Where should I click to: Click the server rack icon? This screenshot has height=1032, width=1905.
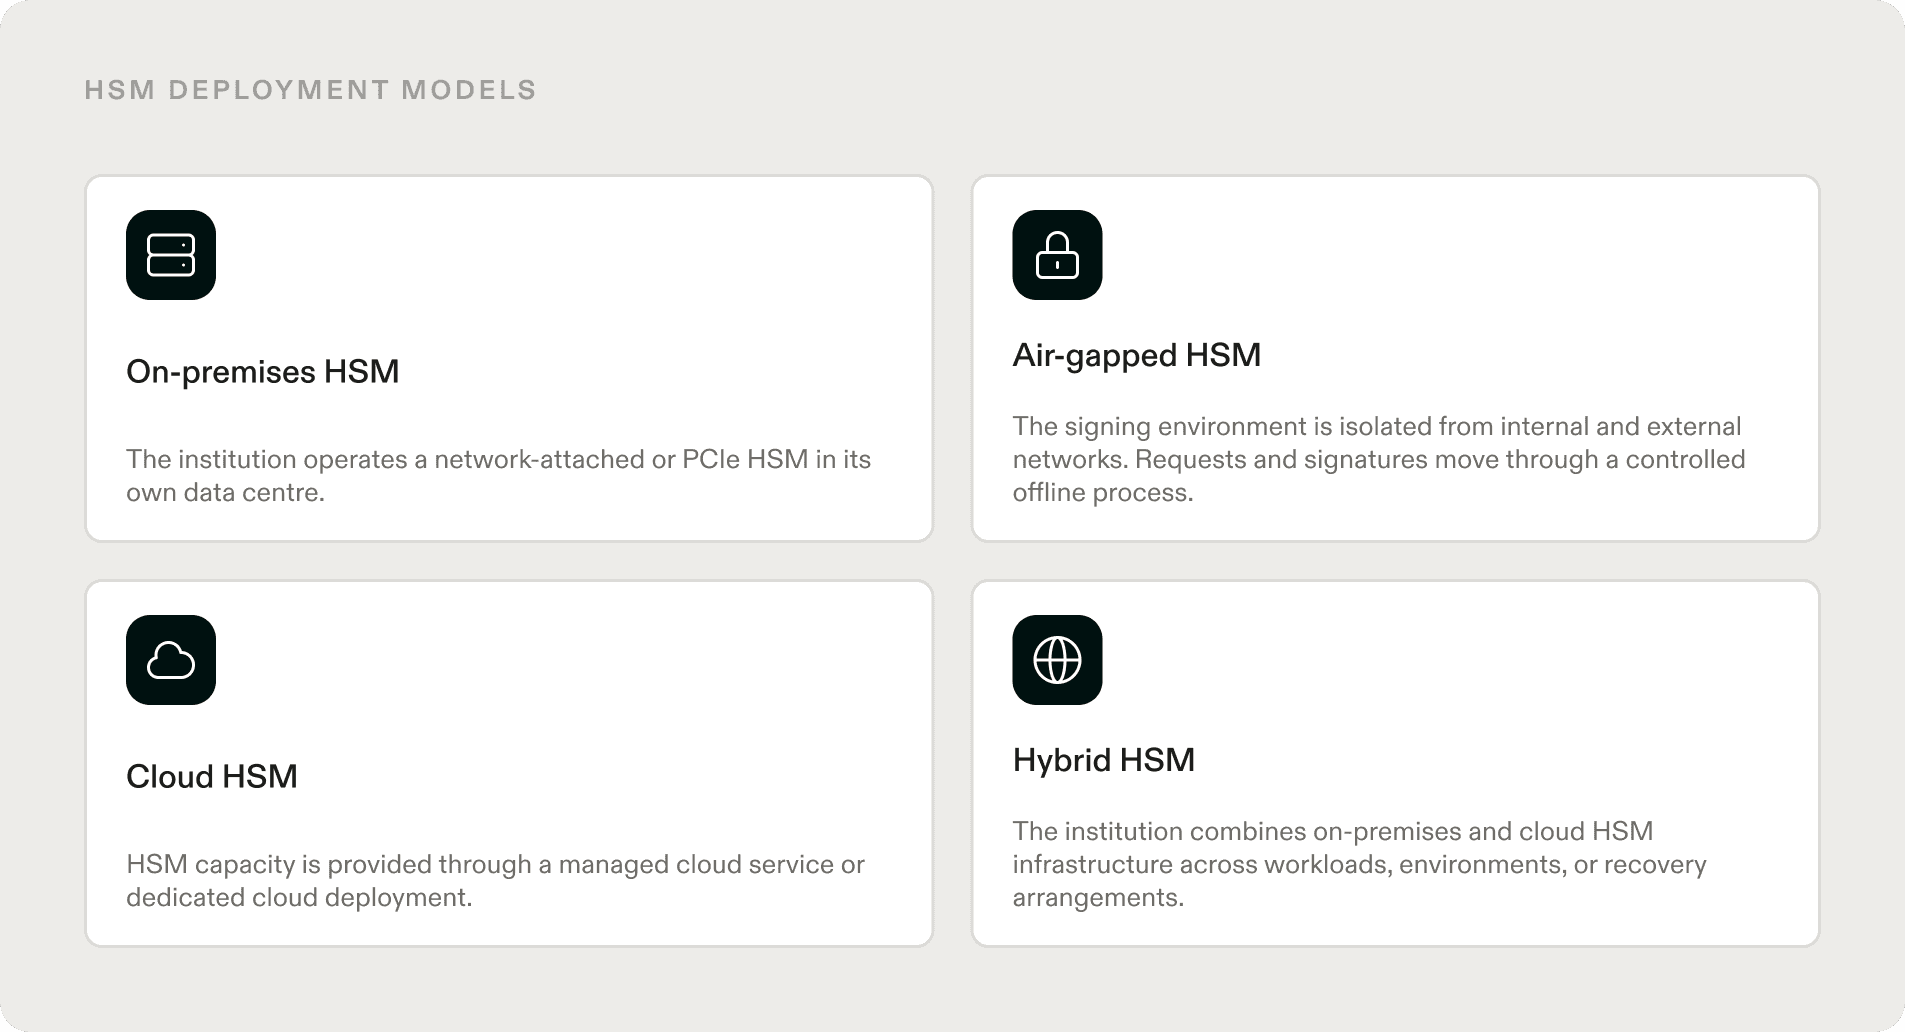click(171, 255)
